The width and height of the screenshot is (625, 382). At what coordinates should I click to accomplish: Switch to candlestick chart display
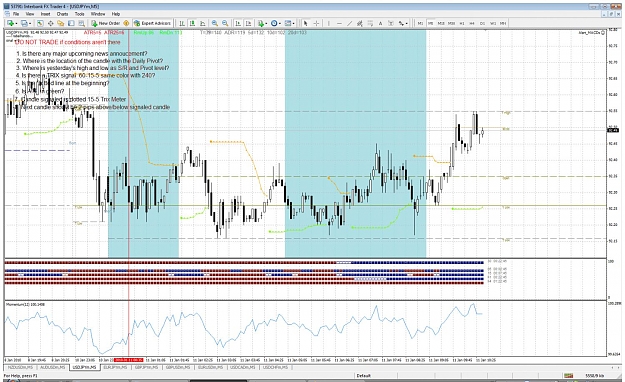tap(192, 23)
